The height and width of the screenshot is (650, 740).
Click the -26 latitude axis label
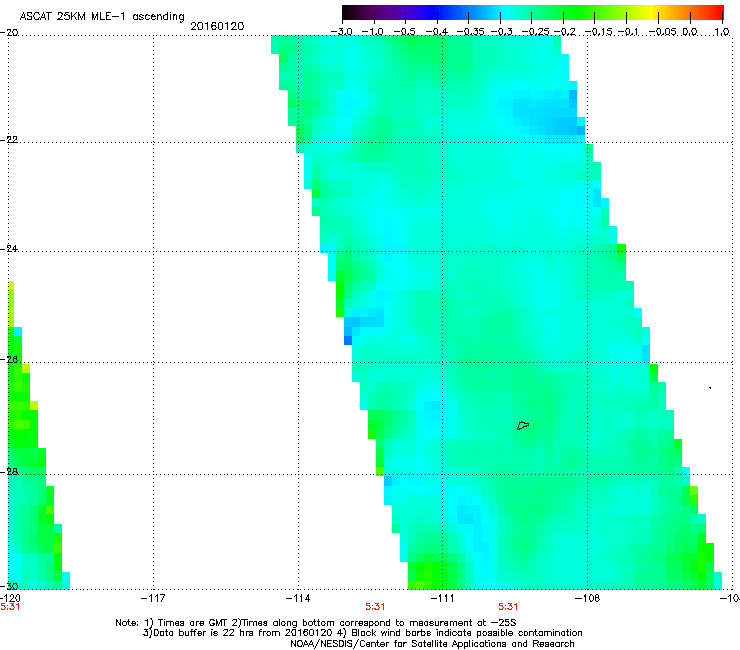[x=9, y=359]
